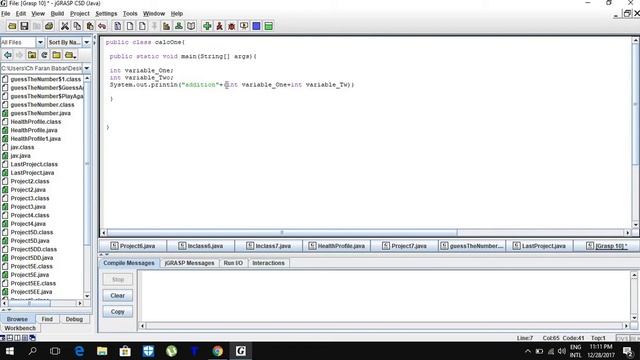This screenshot has height=360, width=640.
Task: Click the Line:7 status bar indicator
Action: 525,338
